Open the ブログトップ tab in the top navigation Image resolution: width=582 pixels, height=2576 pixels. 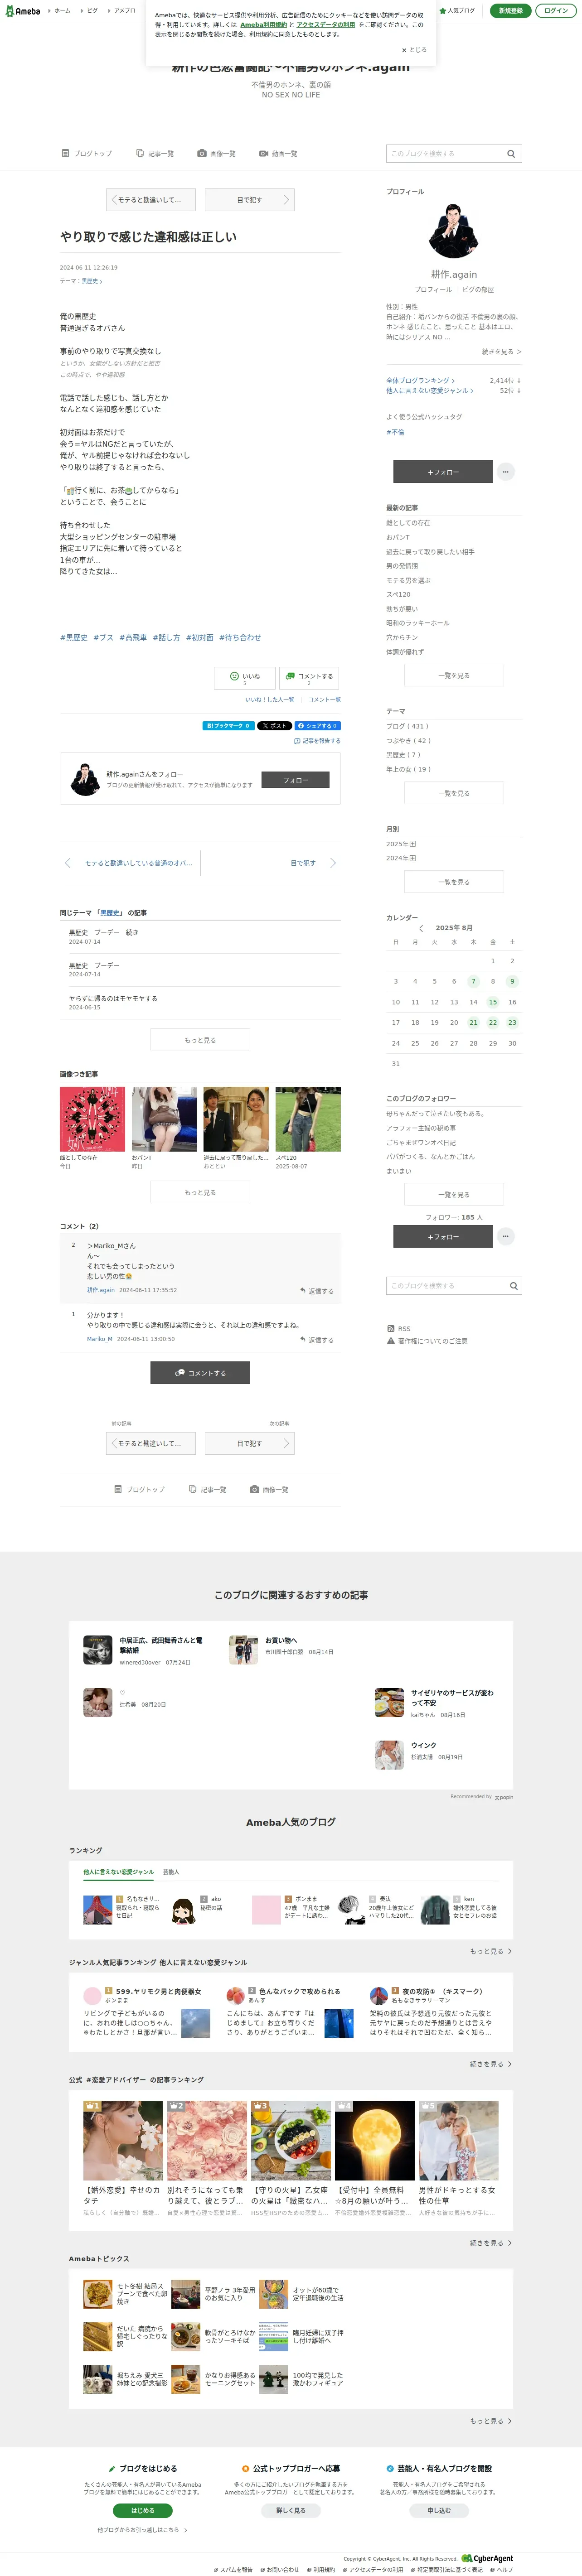[87, 154]
